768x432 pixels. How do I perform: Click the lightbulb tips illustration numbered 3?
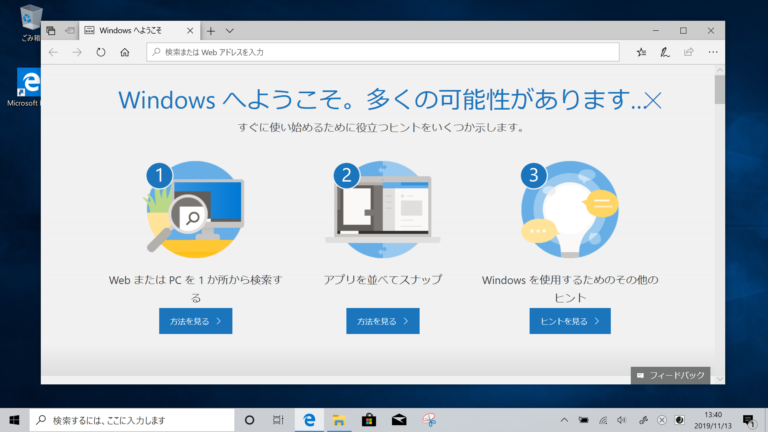570,209
